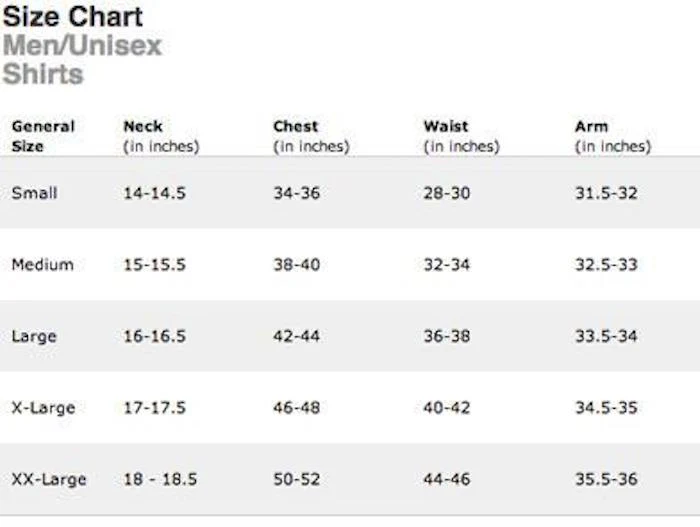700x527 pixels.
Task: Click the Small neck value 14-14.5
Action: tap(154, 193)
